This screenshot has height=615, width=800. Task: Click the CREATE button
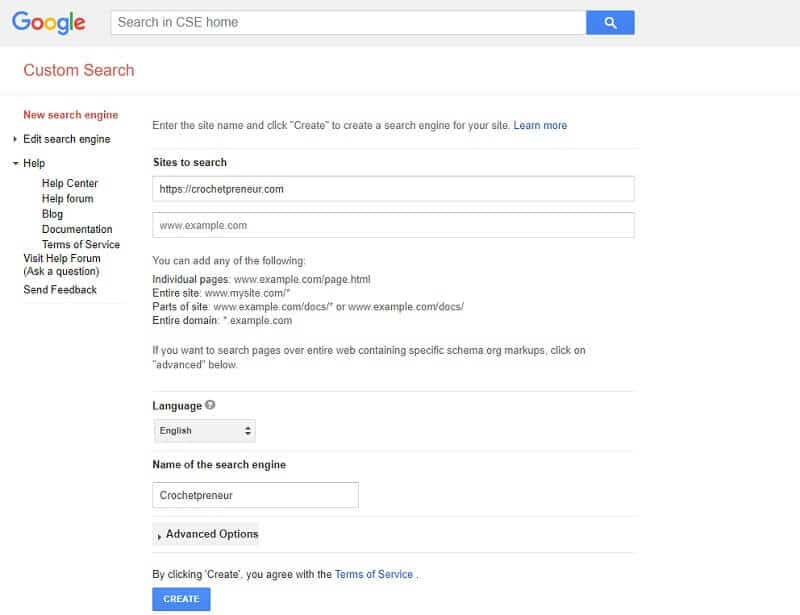181,599
